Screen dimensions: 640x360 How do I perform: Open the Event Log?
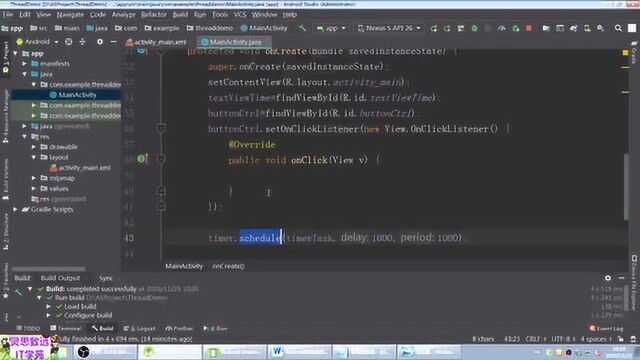(606, 328)
